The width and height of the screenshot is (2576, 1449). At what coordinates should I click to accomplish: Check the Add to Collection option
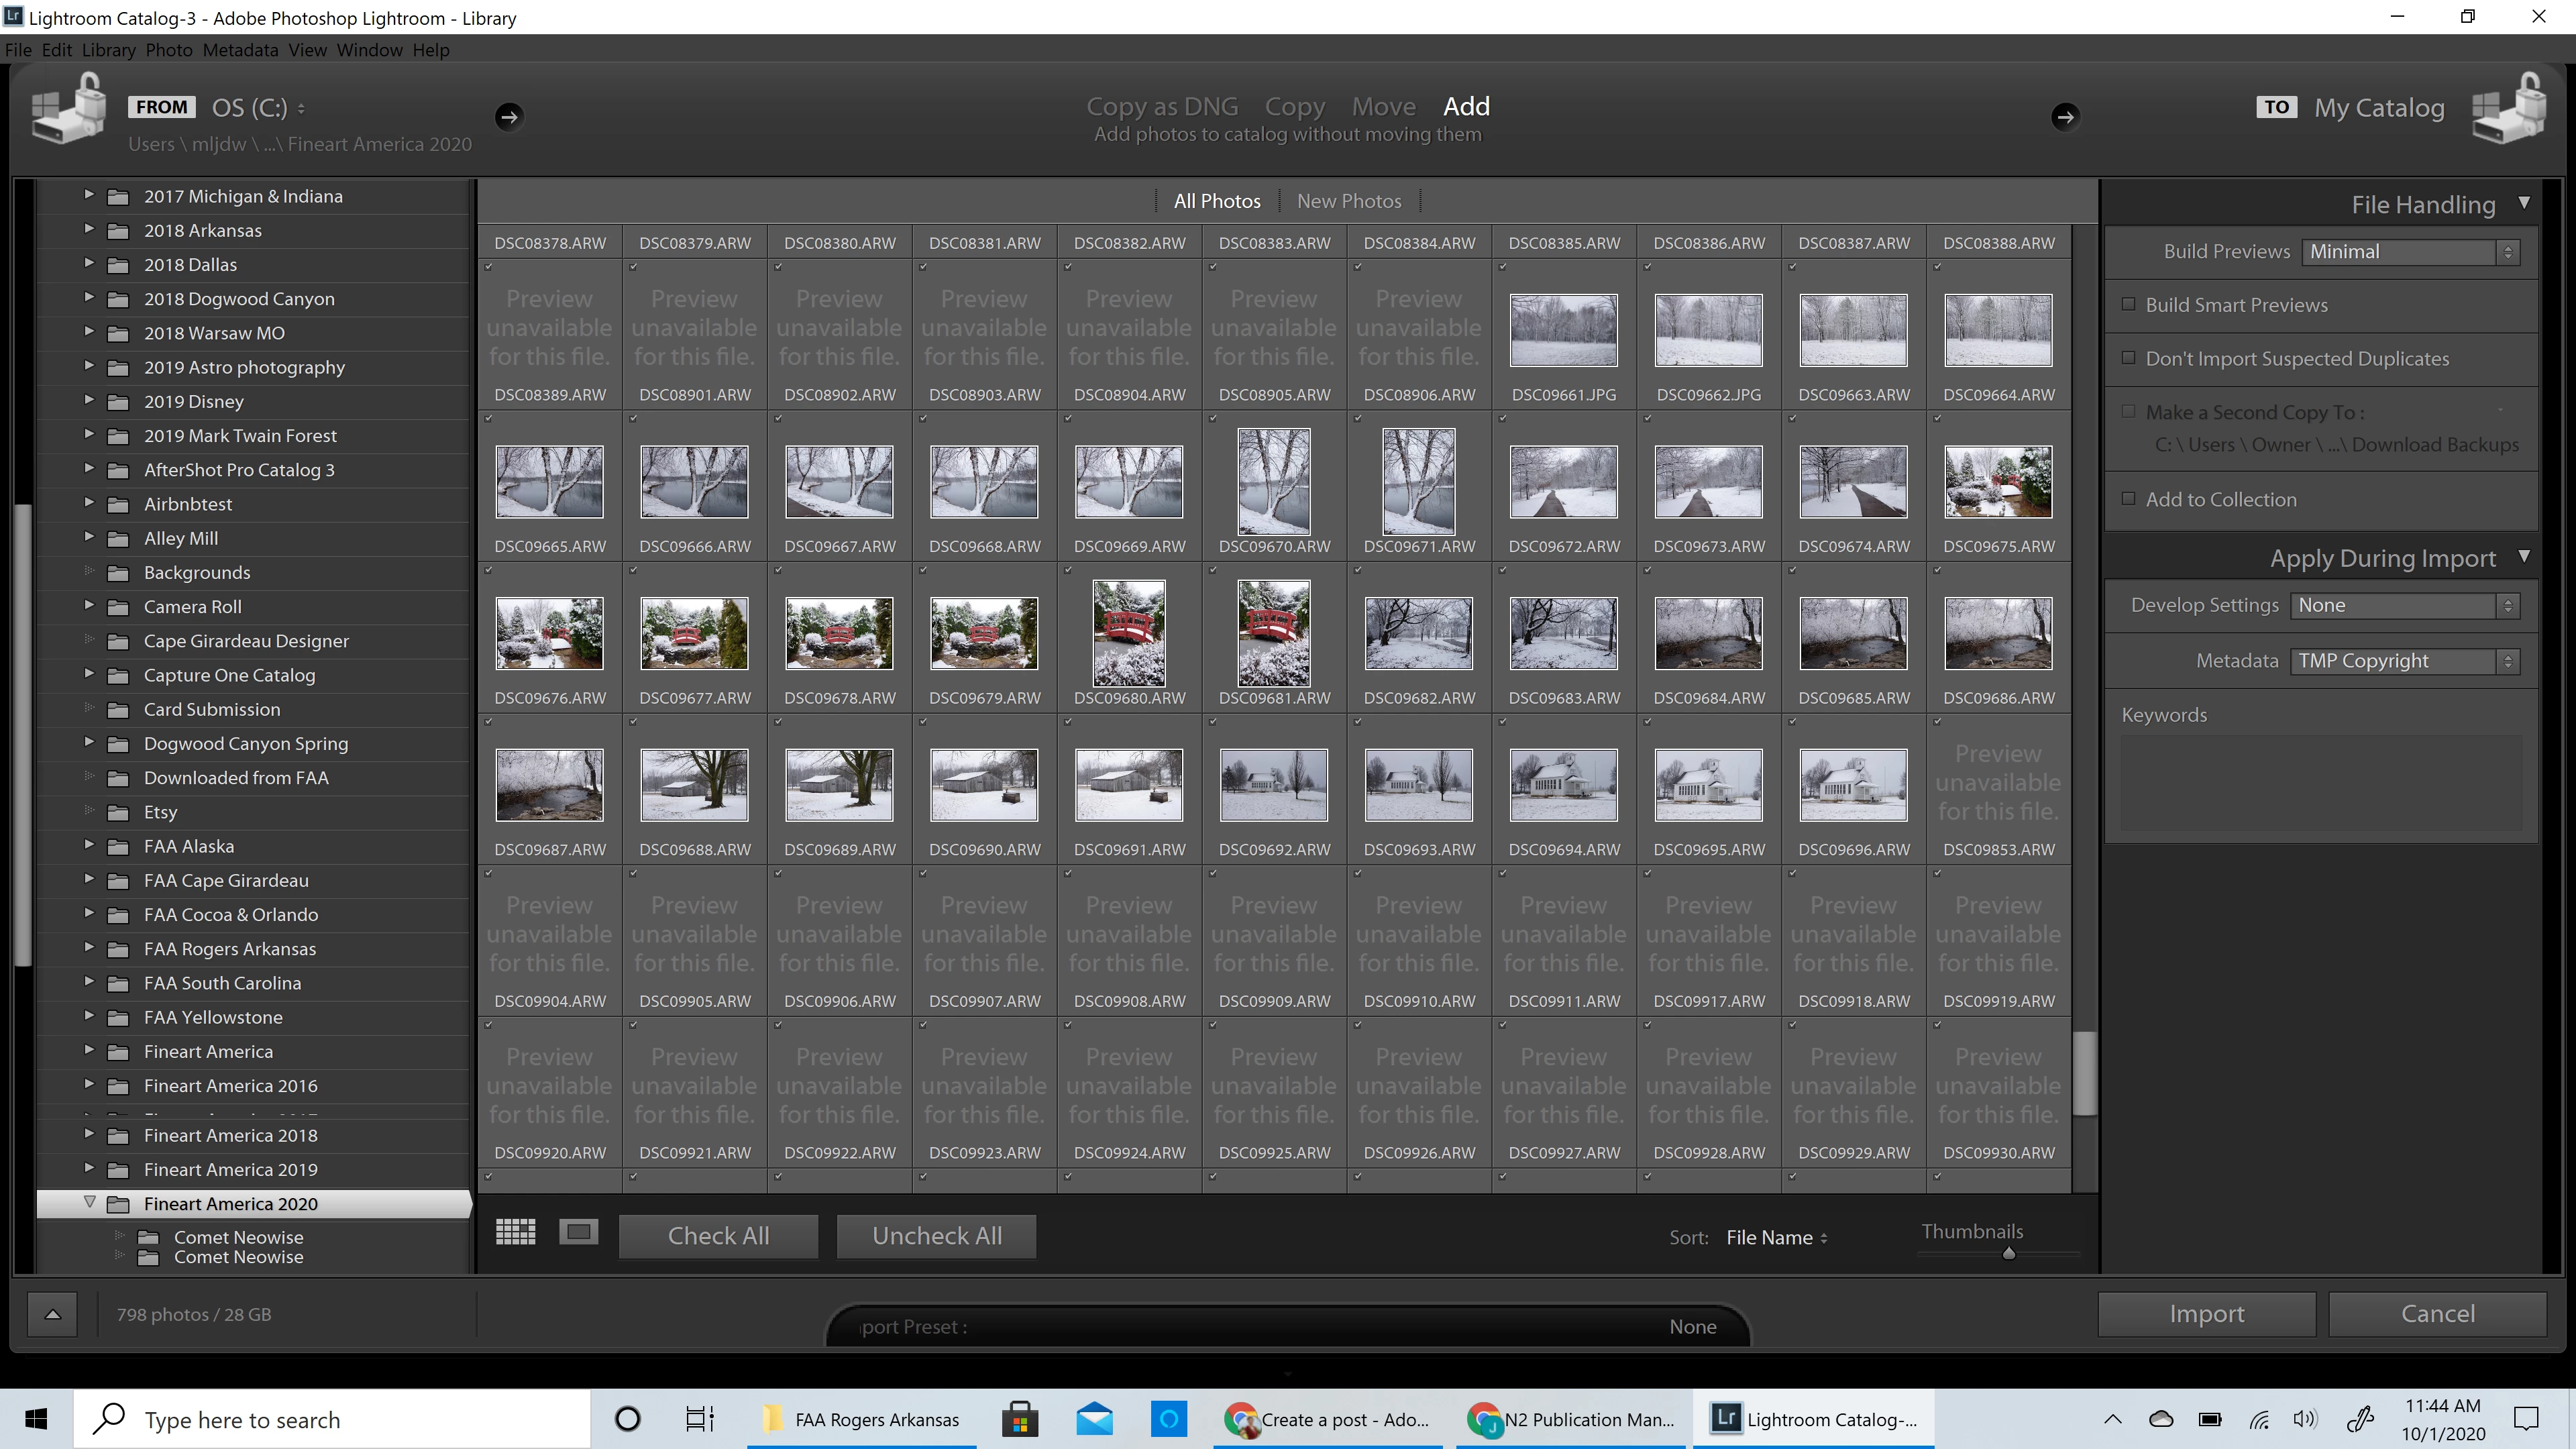[x=2129, y=498]
